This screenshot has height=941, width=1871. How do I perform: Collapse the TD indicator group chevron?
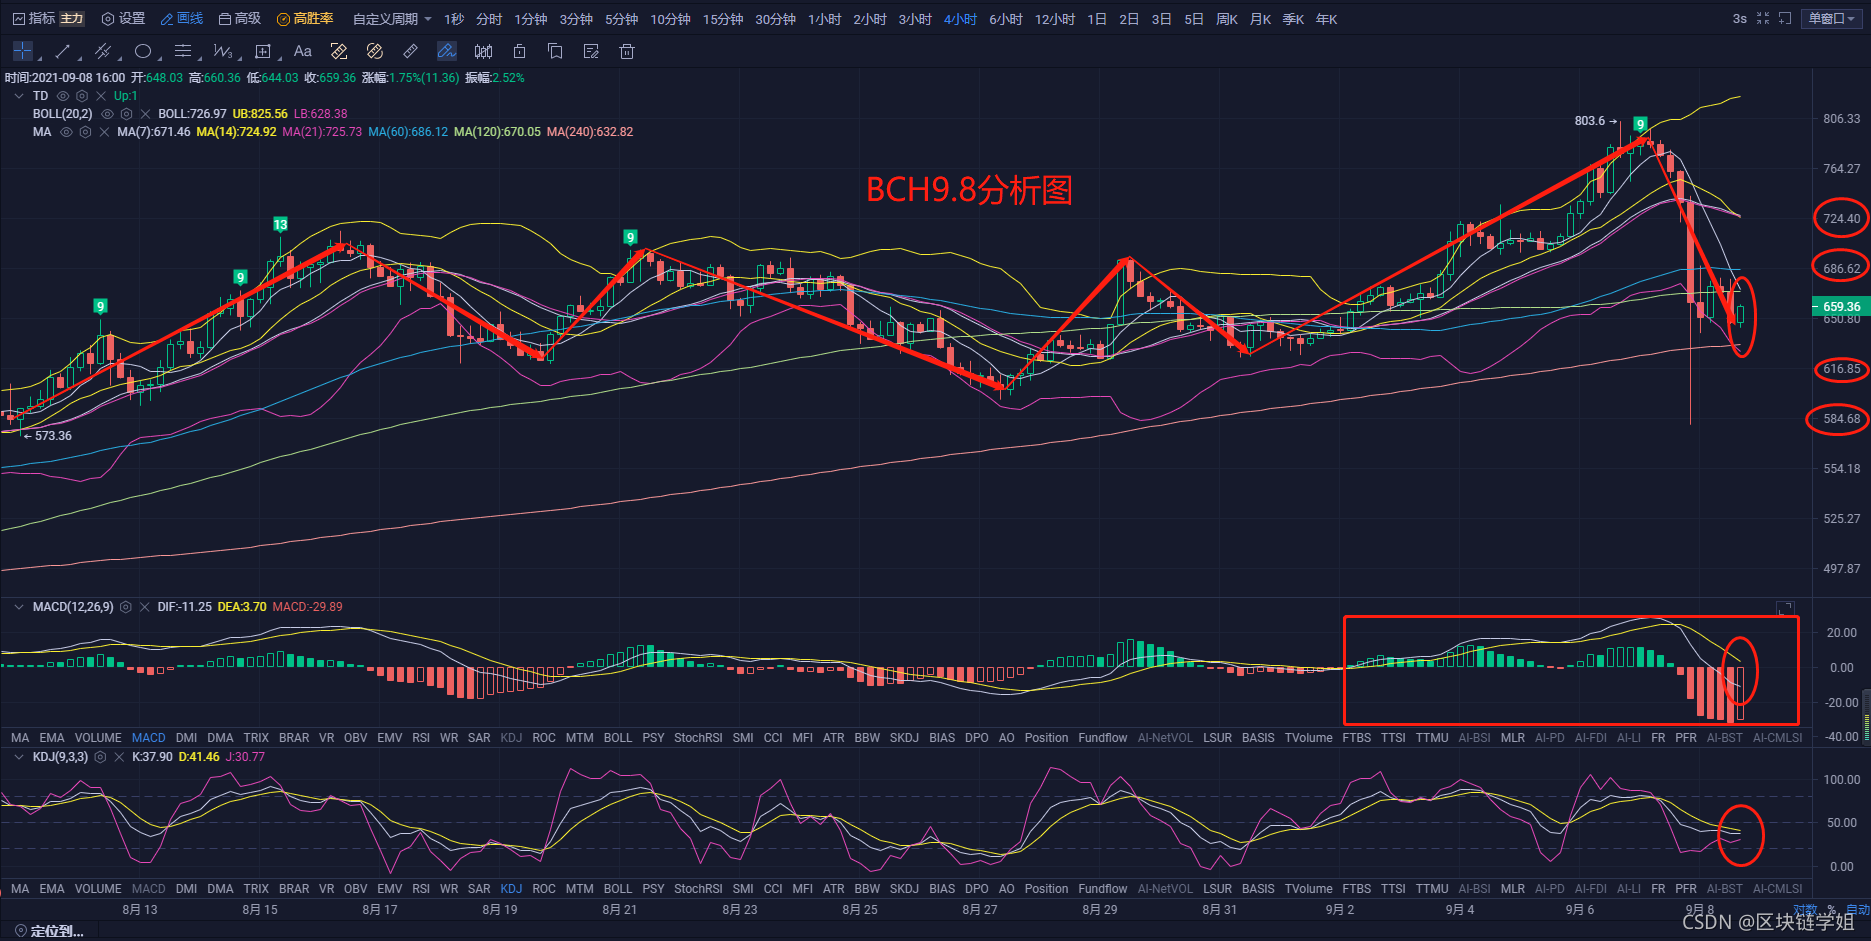[19, 96]
